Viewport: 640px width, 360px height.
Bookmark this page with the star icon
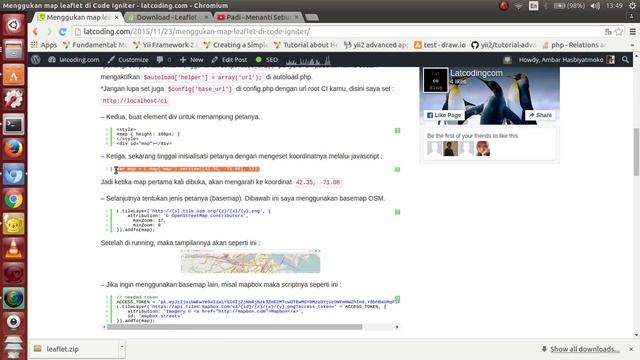[619, 31]
